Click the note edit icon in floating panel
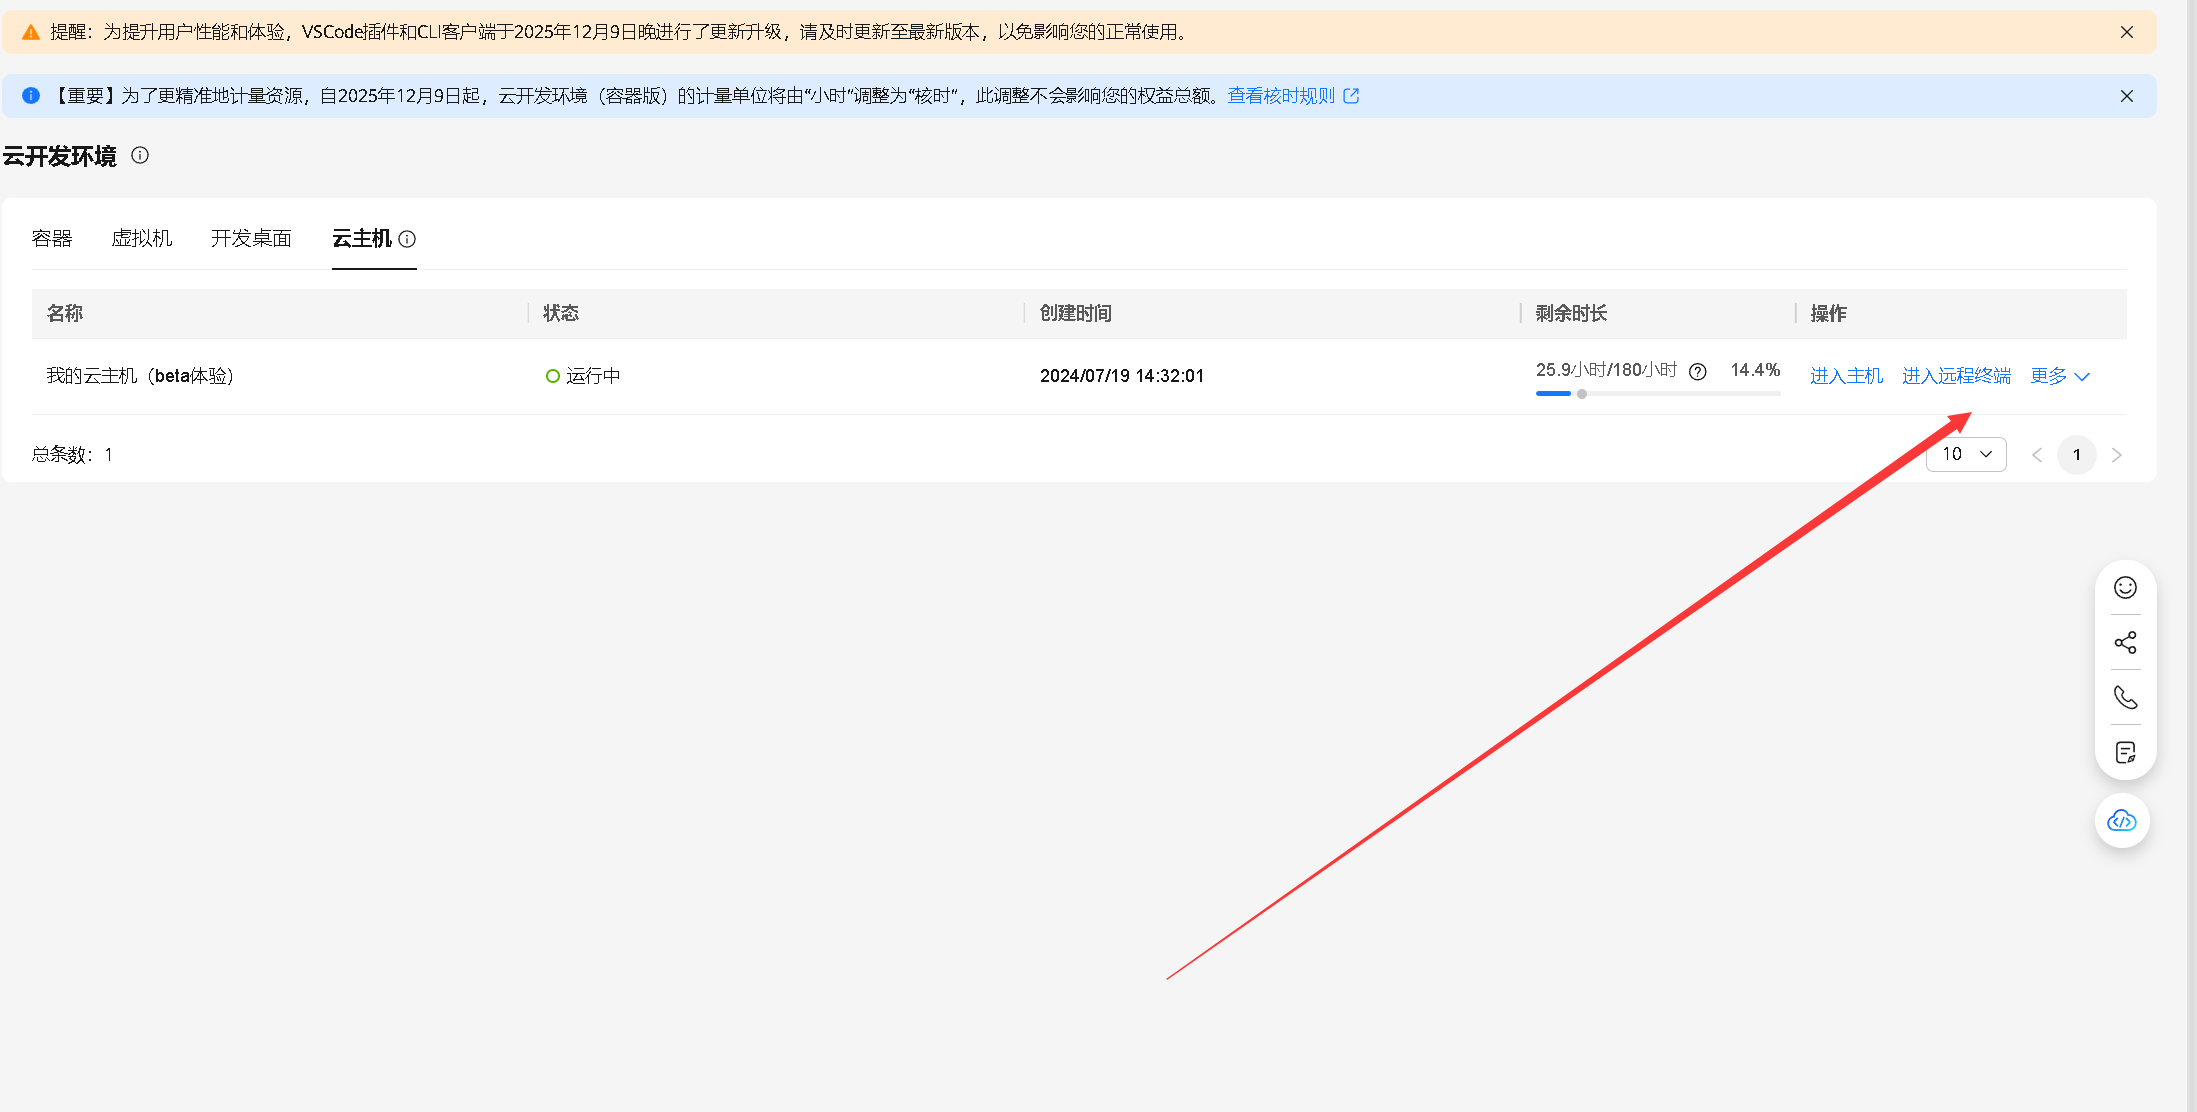 click(2125, 752)
